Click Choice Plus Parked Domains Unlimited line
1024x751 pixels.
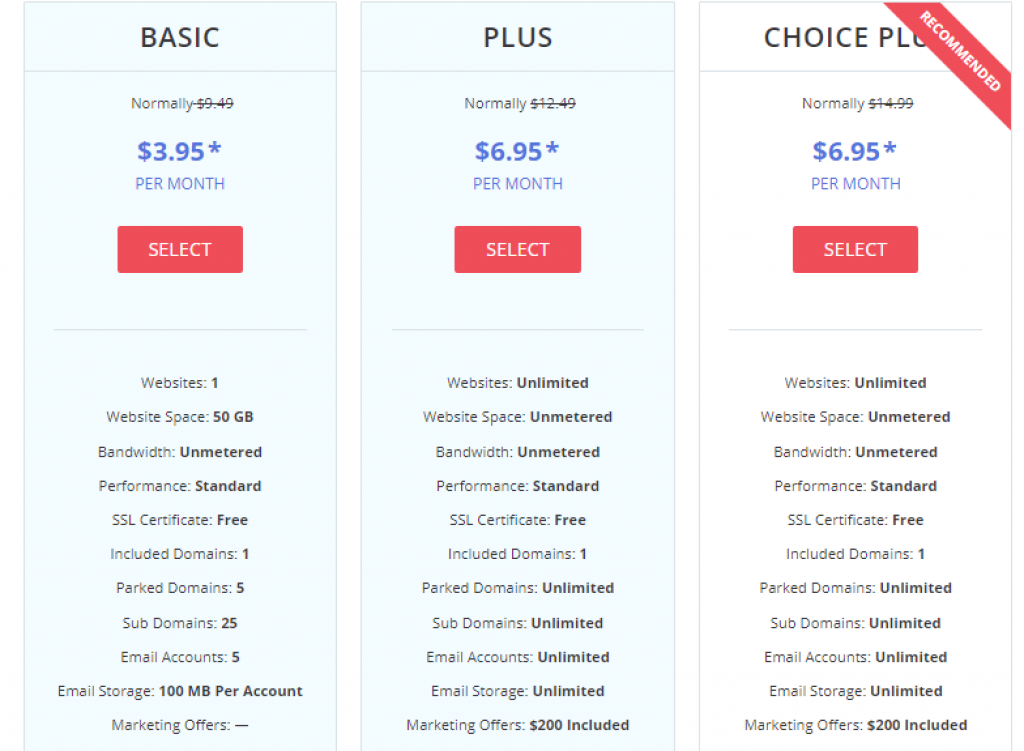tap(856, 588)
